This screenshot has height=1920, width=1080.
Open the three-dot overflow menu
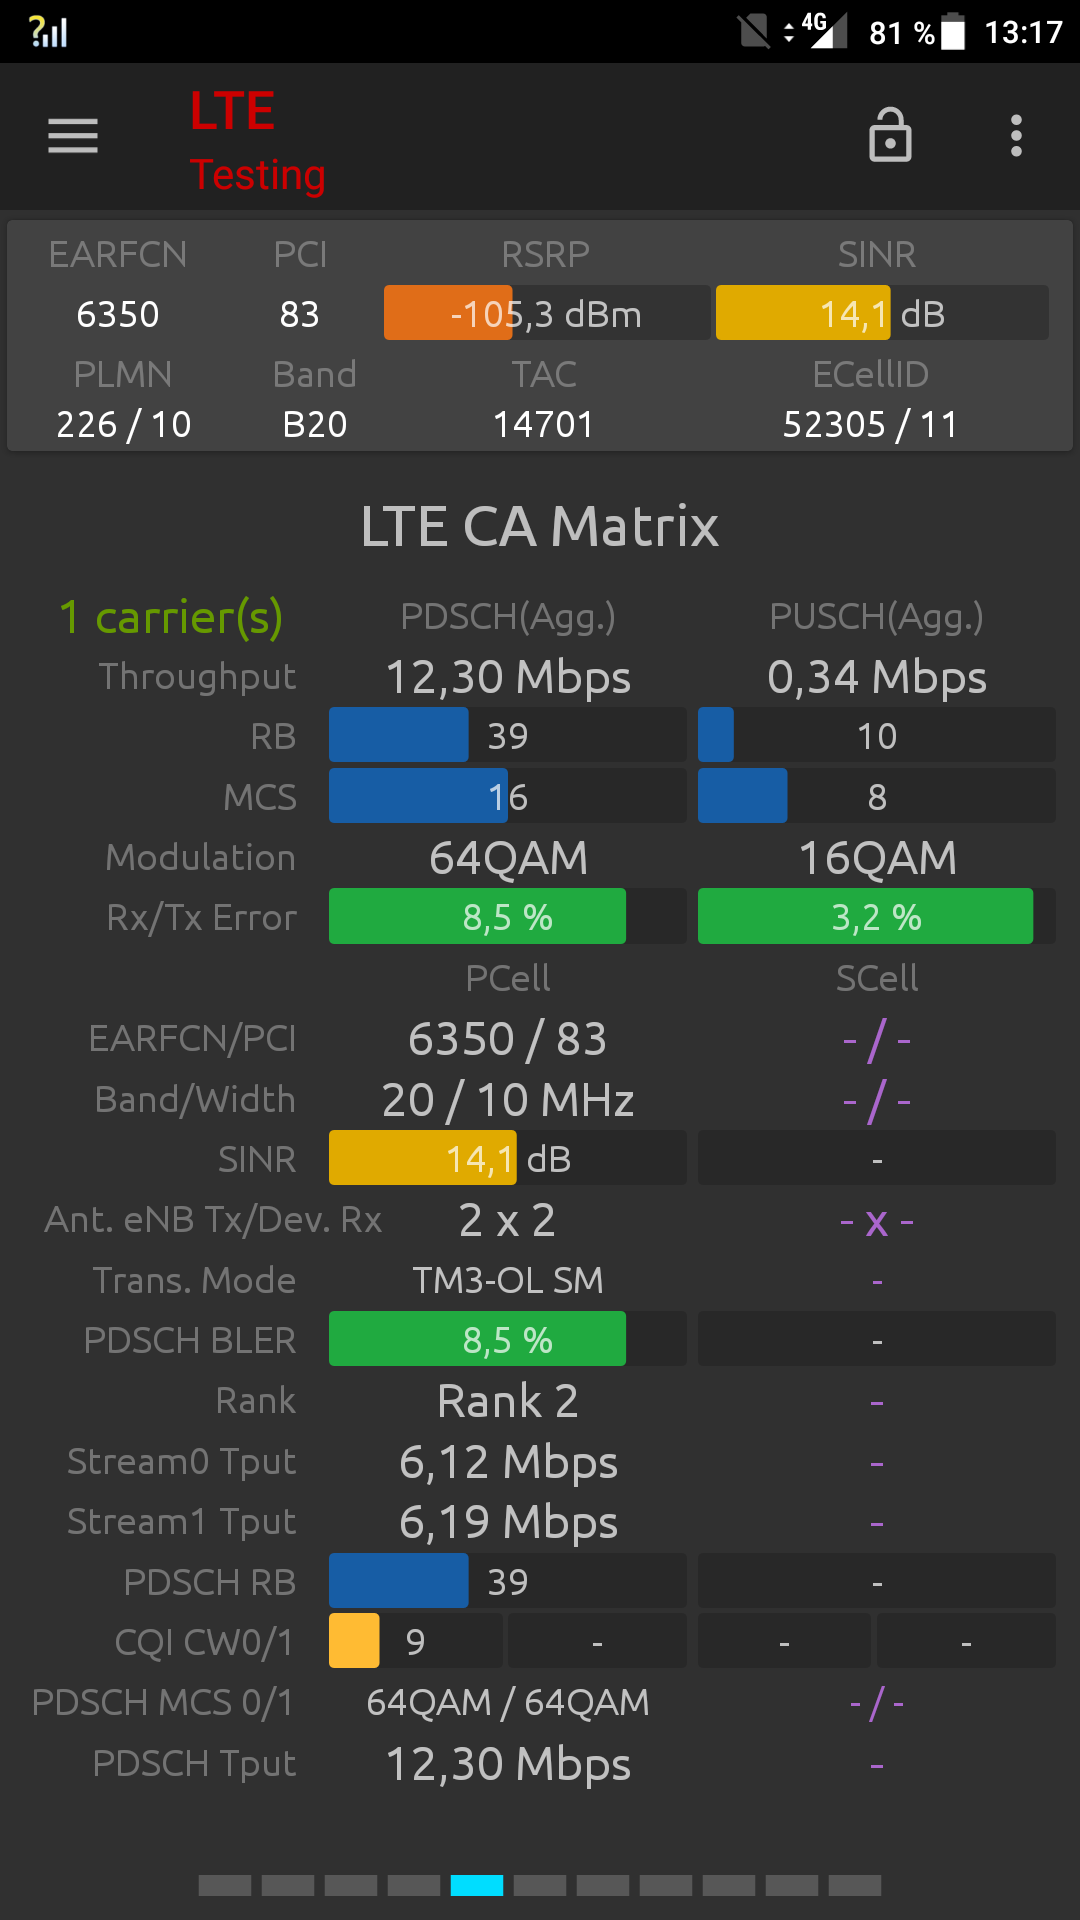(x=1016, y=136)
